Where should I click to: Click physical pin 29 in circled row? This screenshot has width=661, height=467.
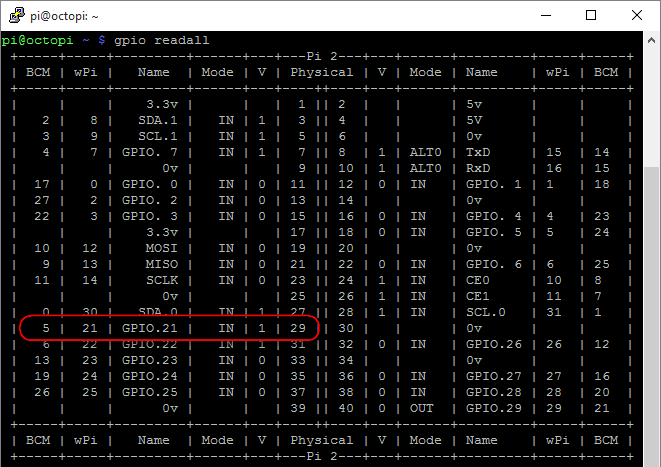coord(298,328)
